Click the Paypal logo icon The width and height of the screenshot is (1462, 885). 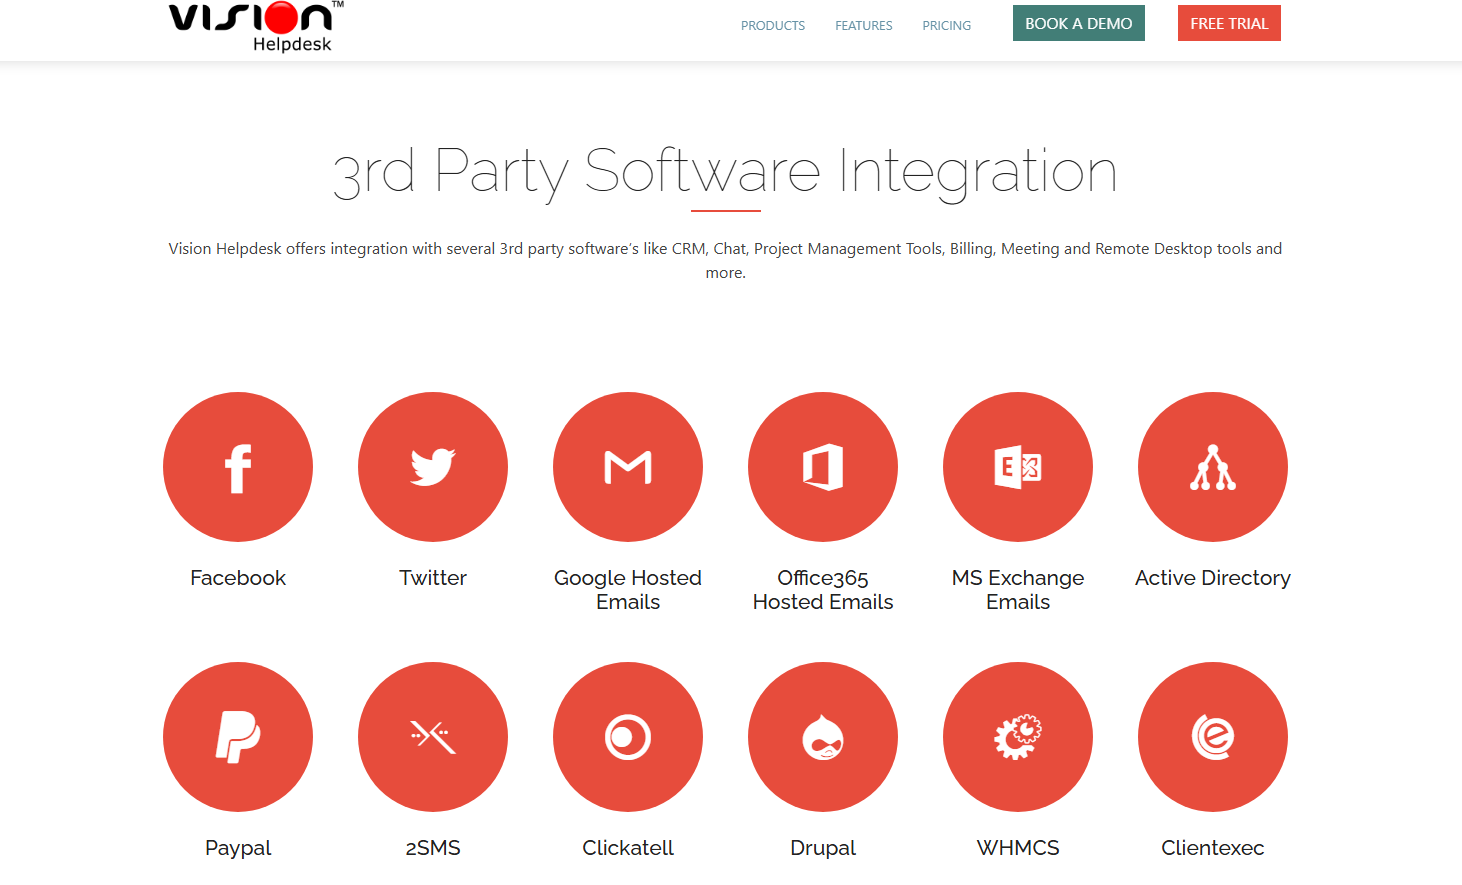coord(238,737)
